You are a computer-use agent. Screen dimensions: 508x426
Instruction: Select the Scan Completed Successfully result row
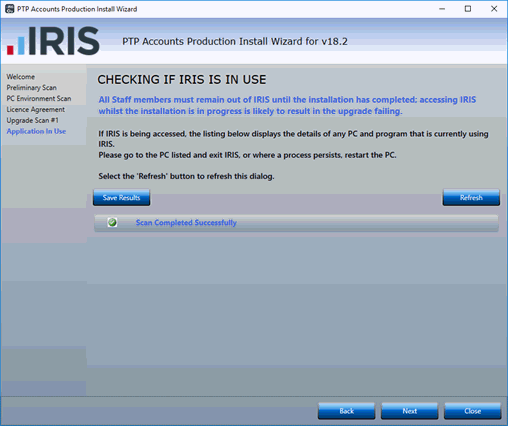[296, 223]
